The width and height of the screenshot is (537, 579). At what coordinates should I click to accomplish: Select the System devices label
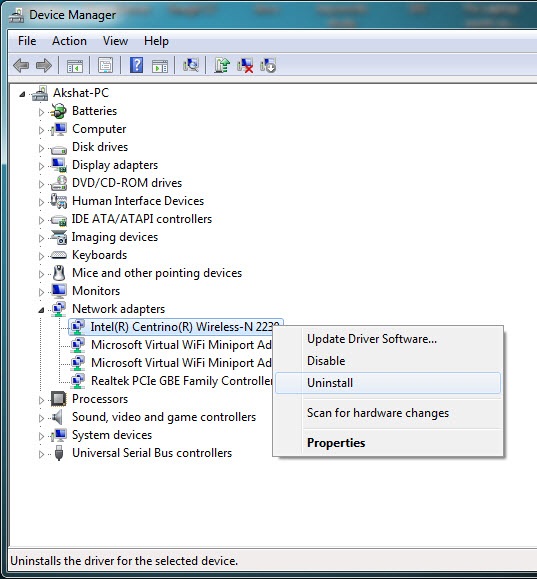(x=112, y=435)
